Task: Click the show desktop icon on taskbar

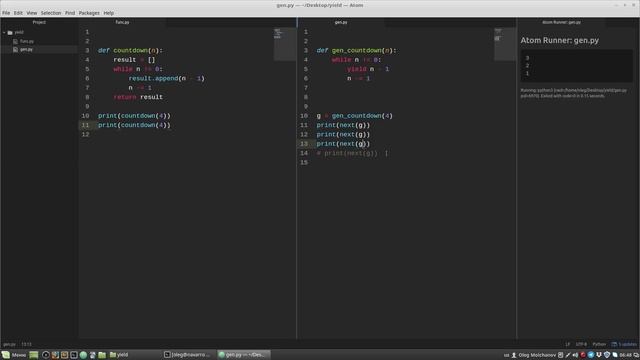Action: tap(33, 355)
